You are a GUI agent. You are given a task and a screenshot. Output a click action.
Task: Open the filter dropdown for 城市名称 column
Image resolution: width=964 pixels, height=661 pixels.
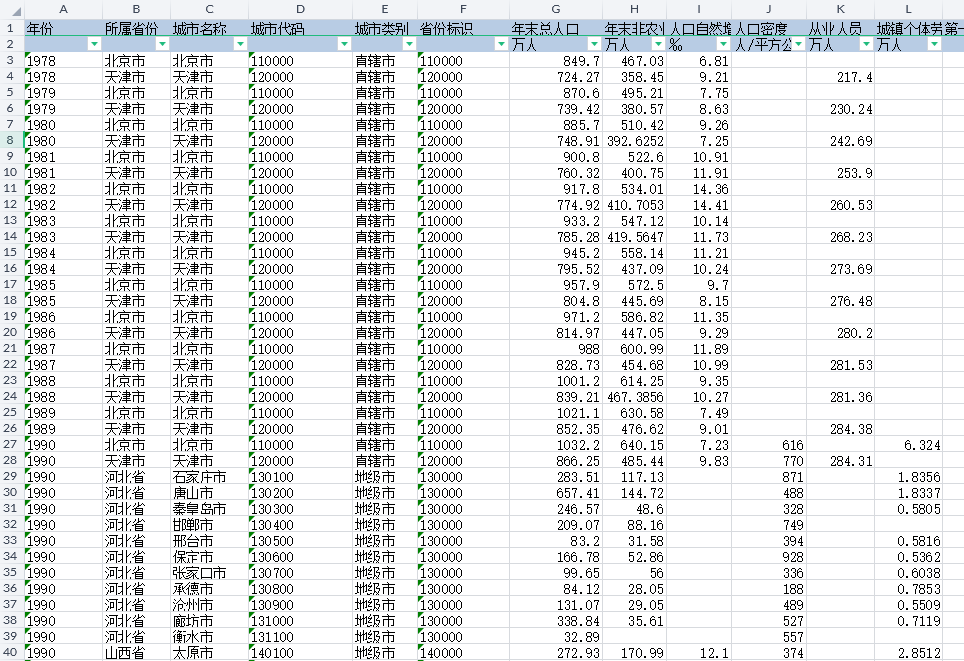[240, 44]
